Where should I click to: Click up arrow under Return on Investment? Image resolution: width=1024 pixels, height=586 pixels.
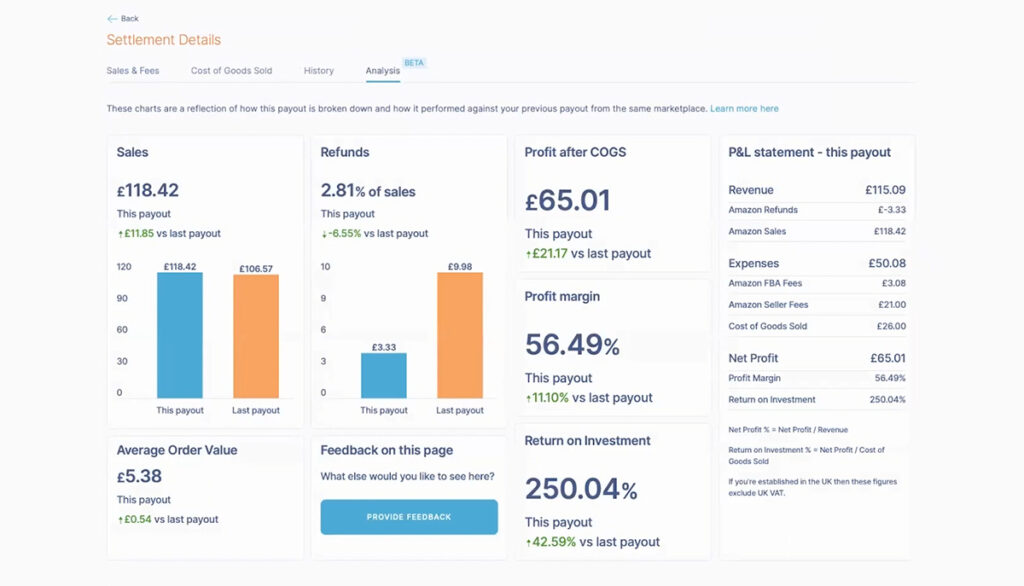pyautogui.click(x=528, y=542)
